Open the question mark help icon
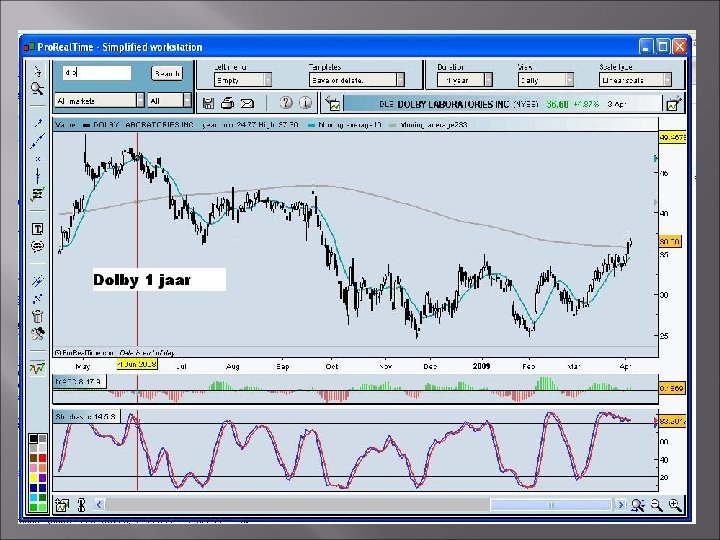720x540 pixels. click(286, 102)
